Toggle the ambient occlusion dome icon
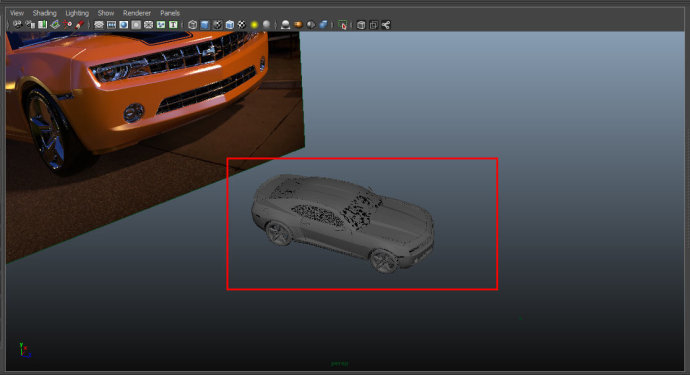690x375 pixels. 285,25
